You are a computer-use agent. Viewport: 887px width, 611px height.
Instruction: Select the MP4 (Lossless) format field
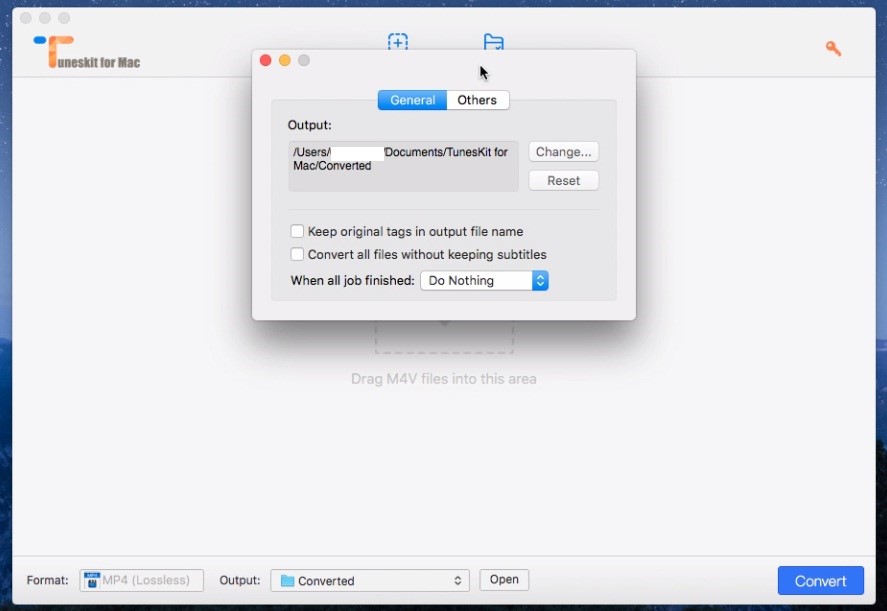(x=141, y=580)
